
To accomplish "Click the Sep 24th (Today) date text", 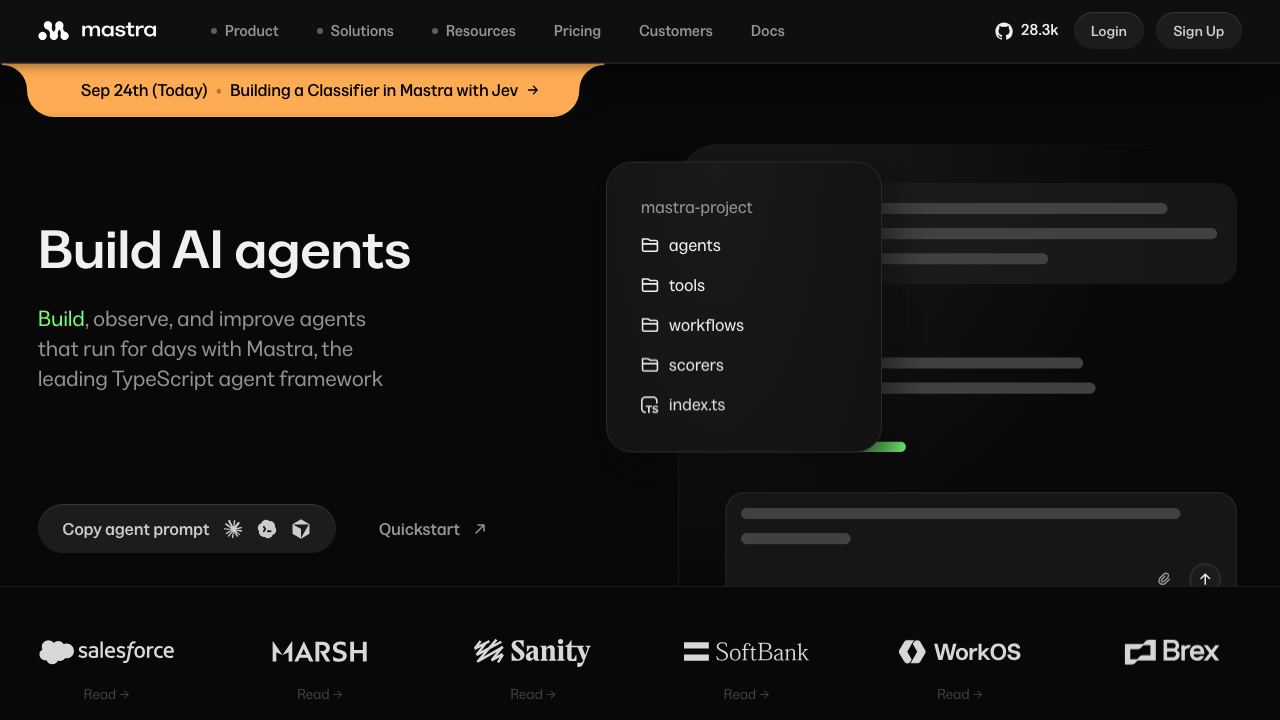I will (x=144, y=90).
